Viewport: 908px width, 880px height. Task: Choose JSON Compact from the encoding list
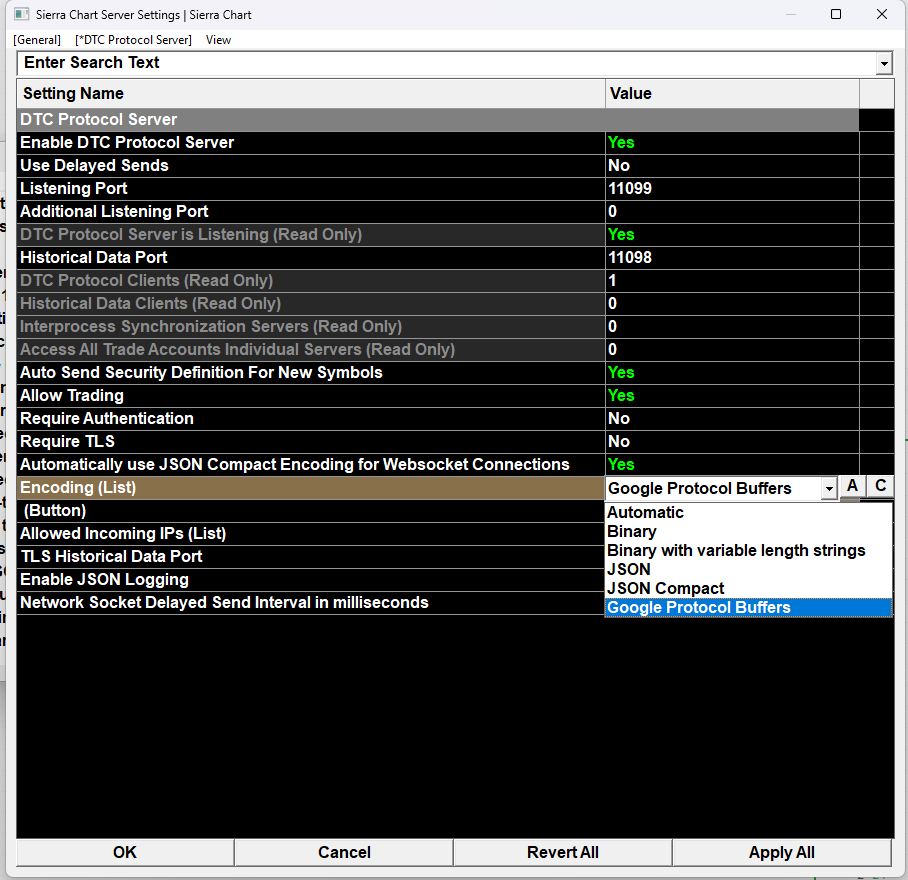(749, 589)
